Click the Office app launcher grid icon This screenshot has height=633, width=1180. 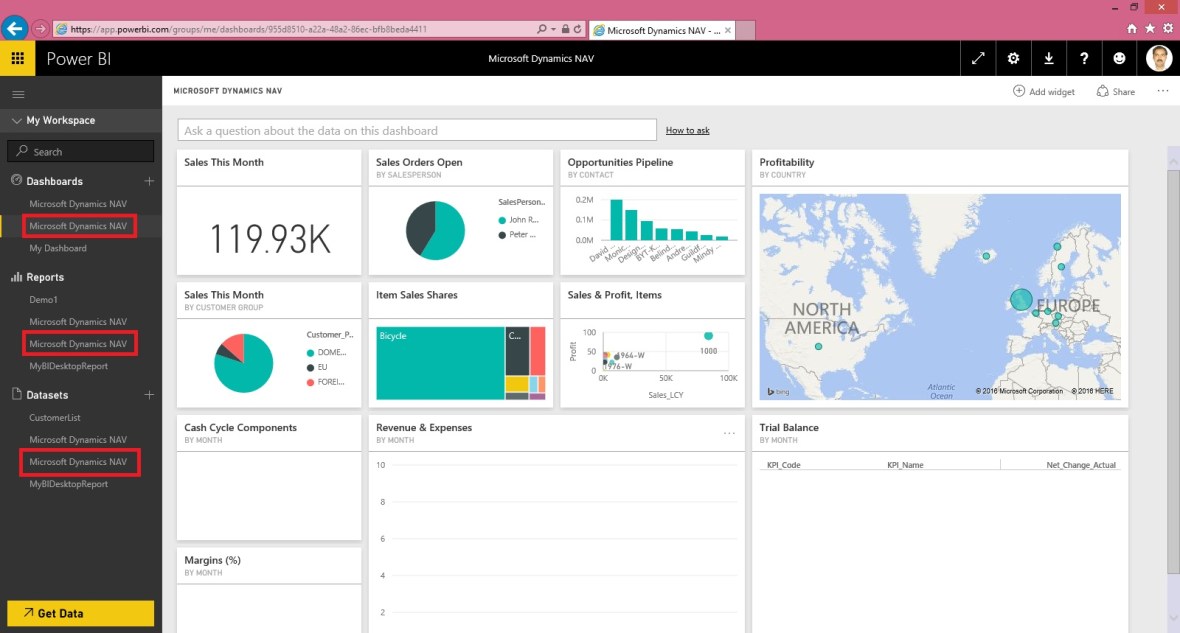17,58
